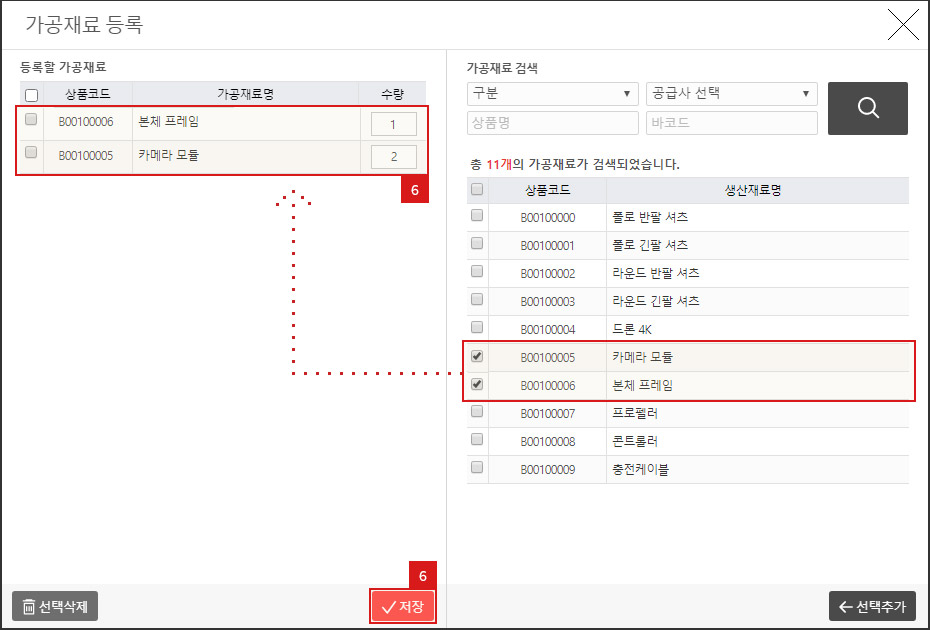
Task: Select all search results via header checkbox
Action: pos(477,189)
